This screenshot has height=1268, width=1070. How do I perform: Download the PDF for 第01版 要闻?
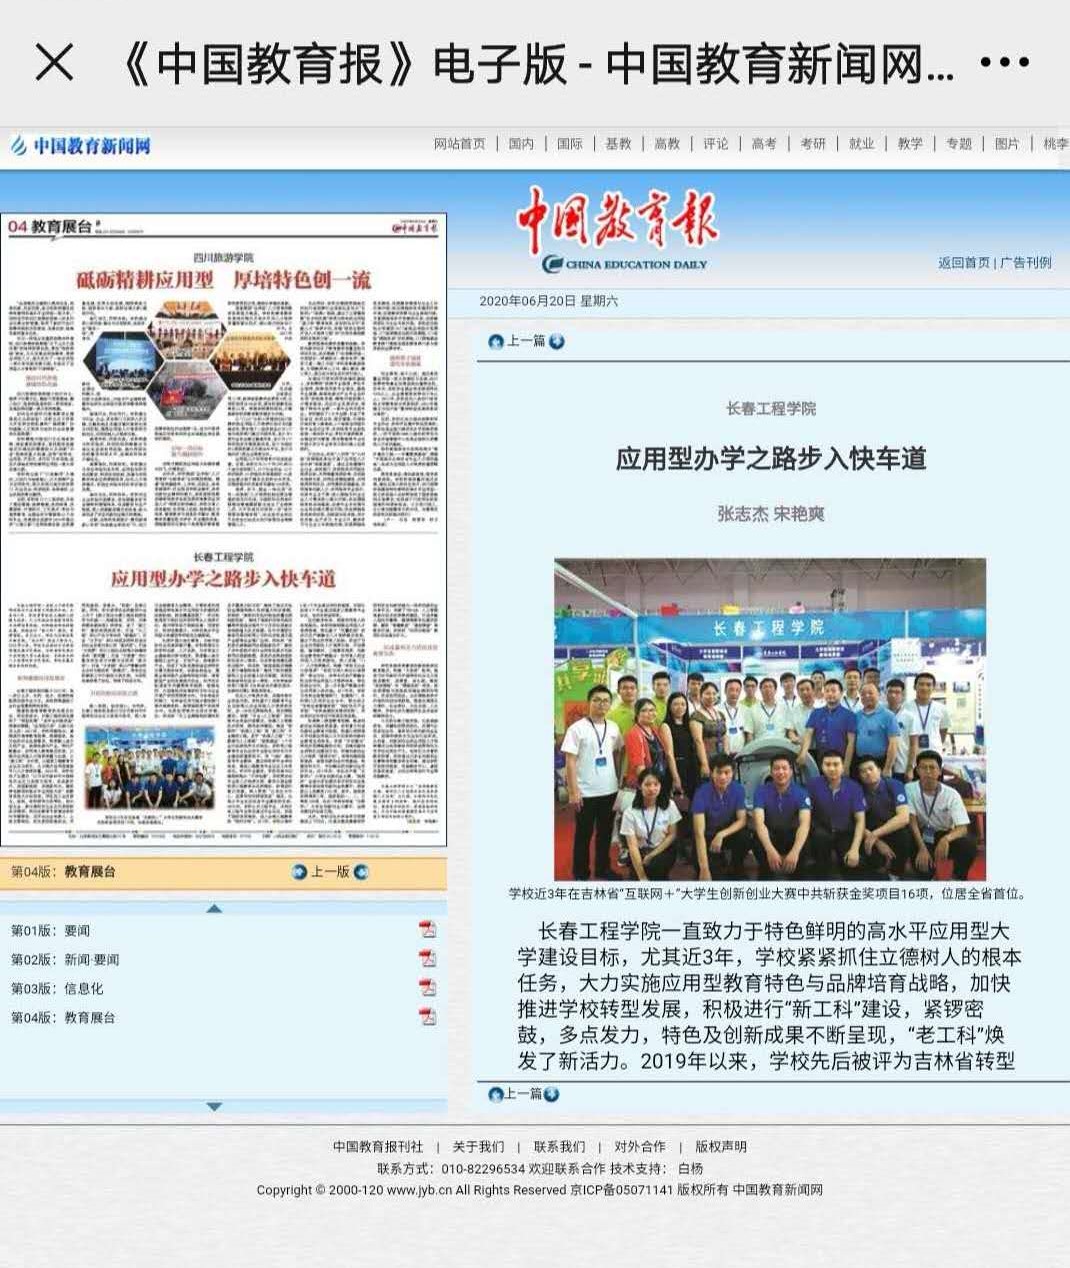click(428, 930)
